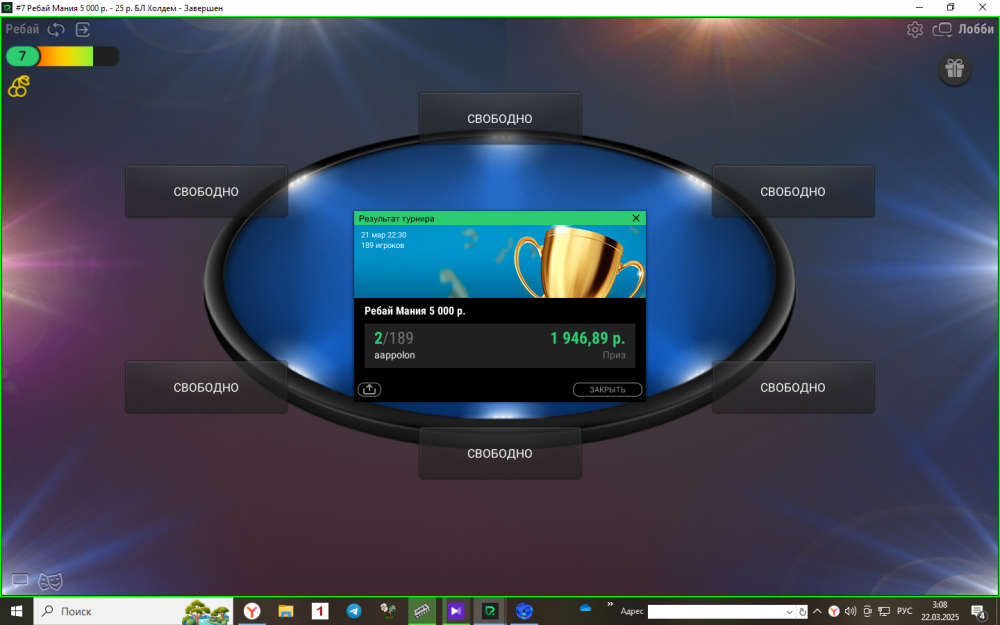Viewport: 1000px width, 625px height.
Task: Open table settings gear icon
Action: tap(915, 30)
